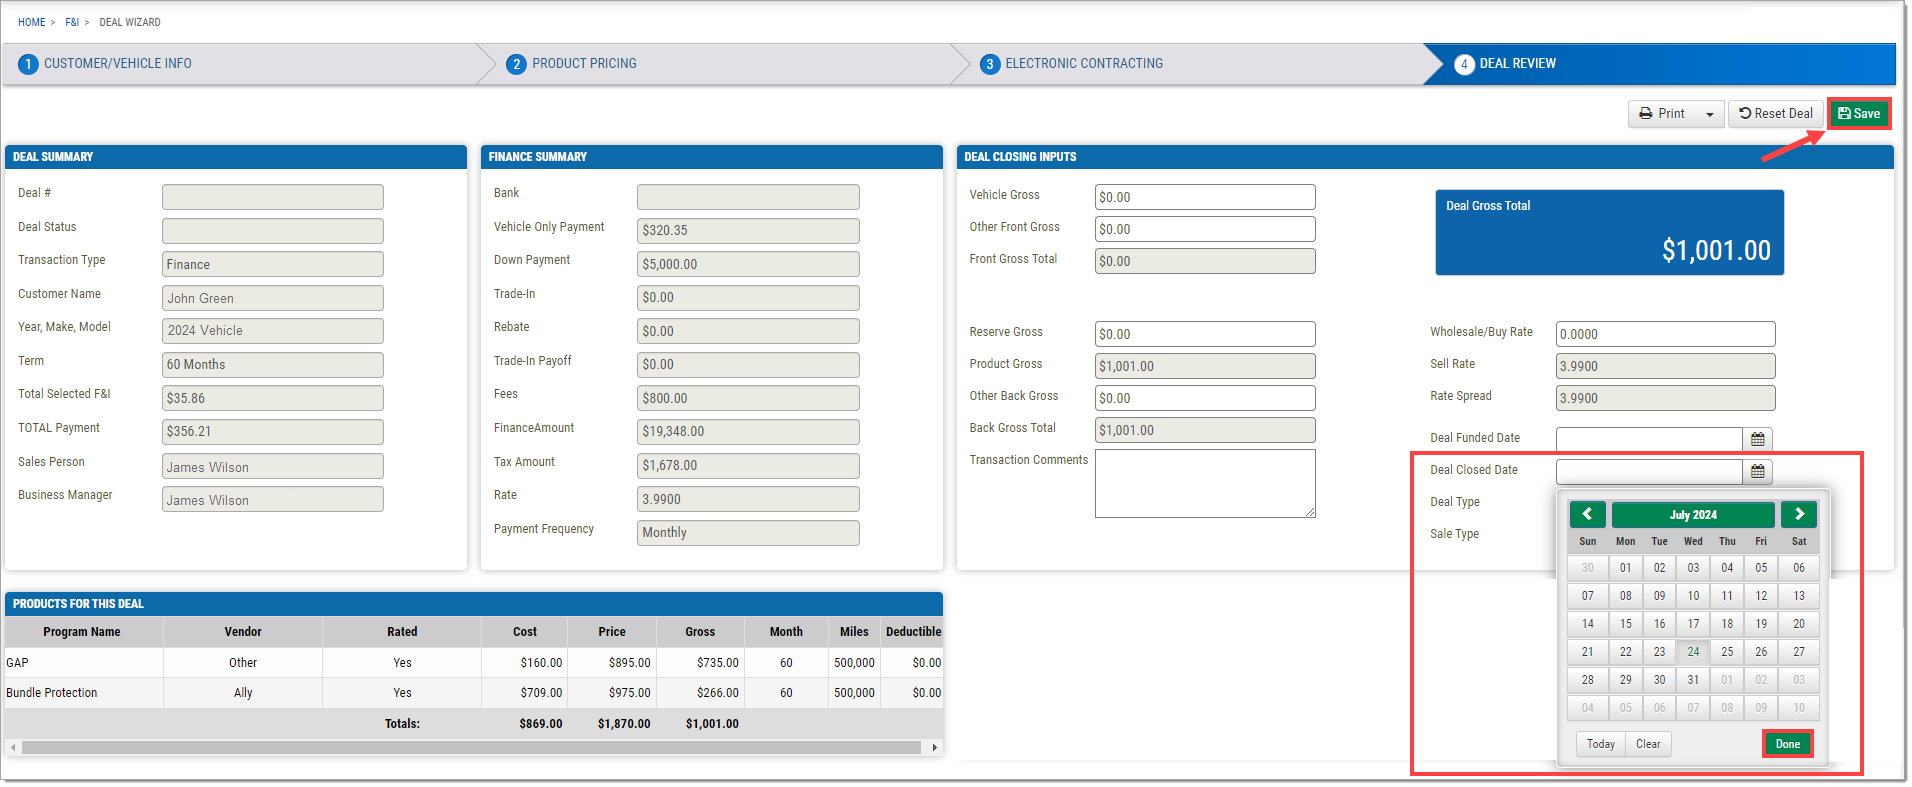Click the Vehicle Gross input field
This screenshot has width=1912, height=787.
(1205, 197)
